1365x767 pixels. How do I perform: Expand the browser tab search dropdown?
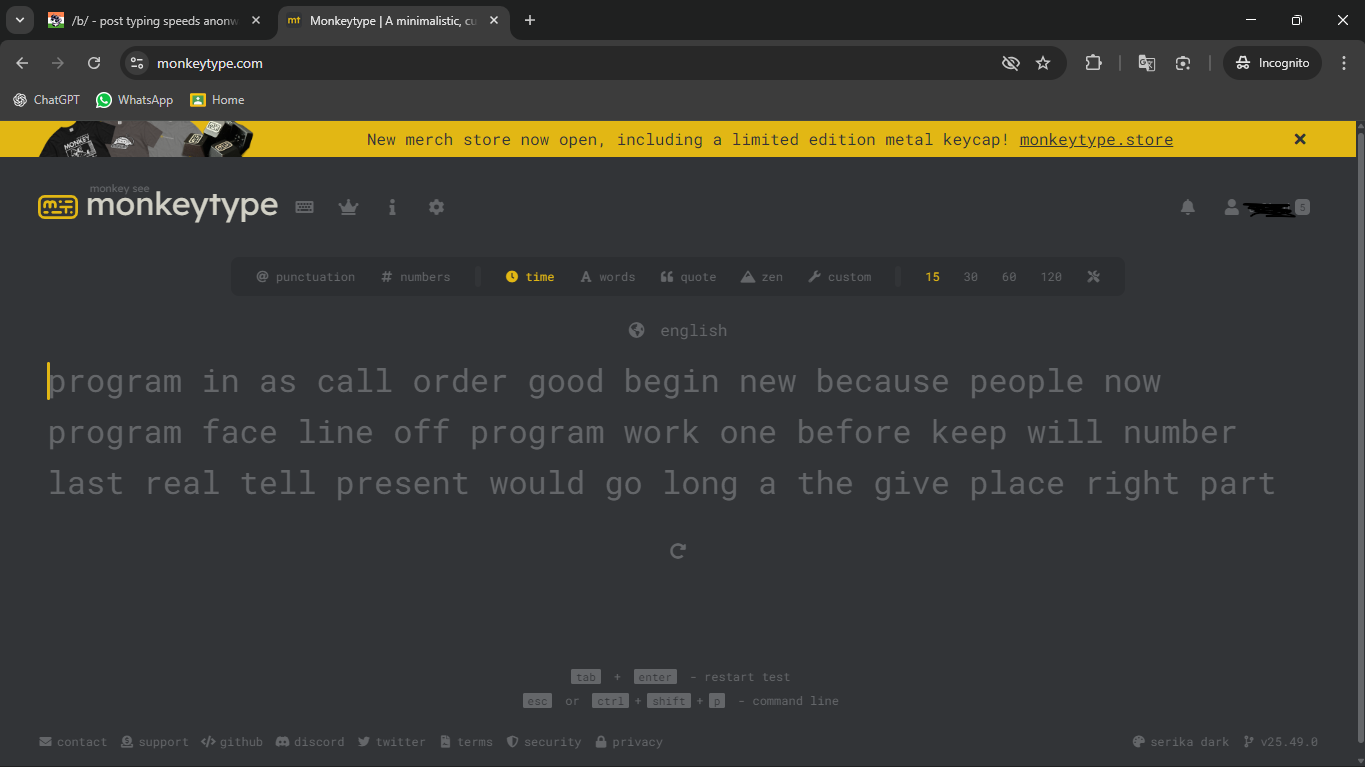click(x=19, y=20)
